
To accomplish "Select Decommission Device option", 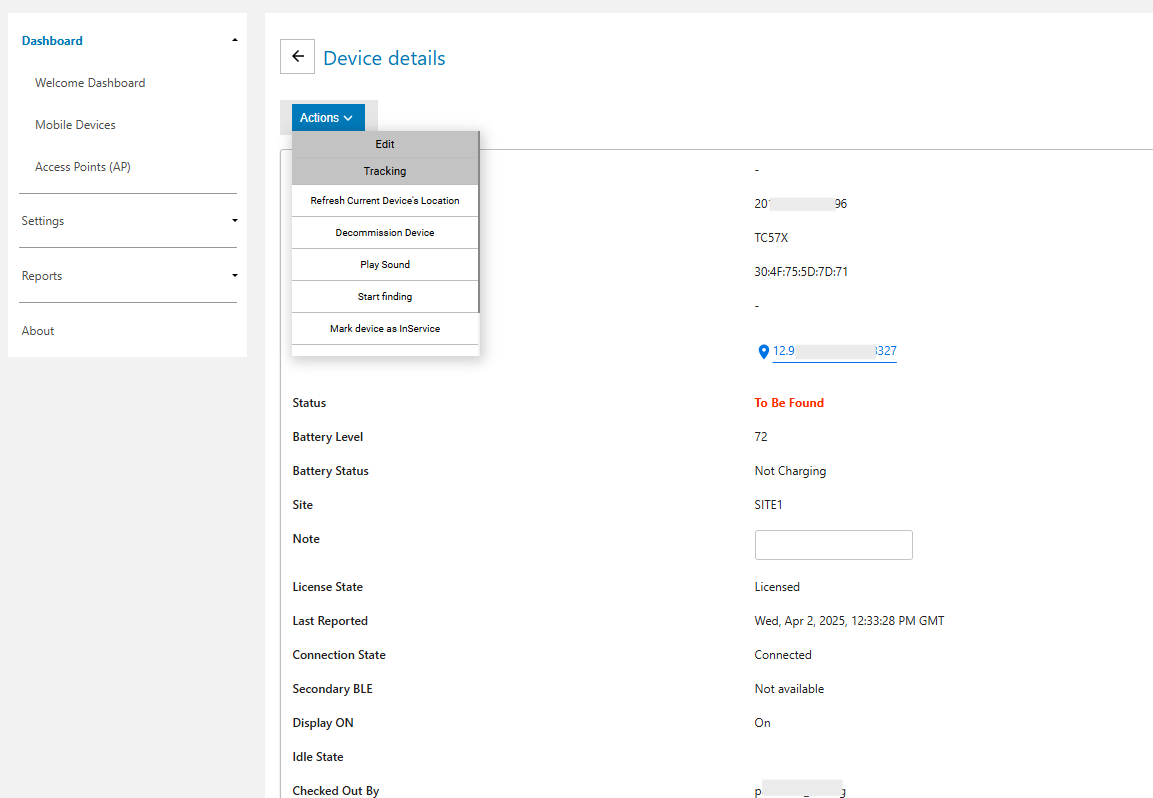I will click(385, 233).
